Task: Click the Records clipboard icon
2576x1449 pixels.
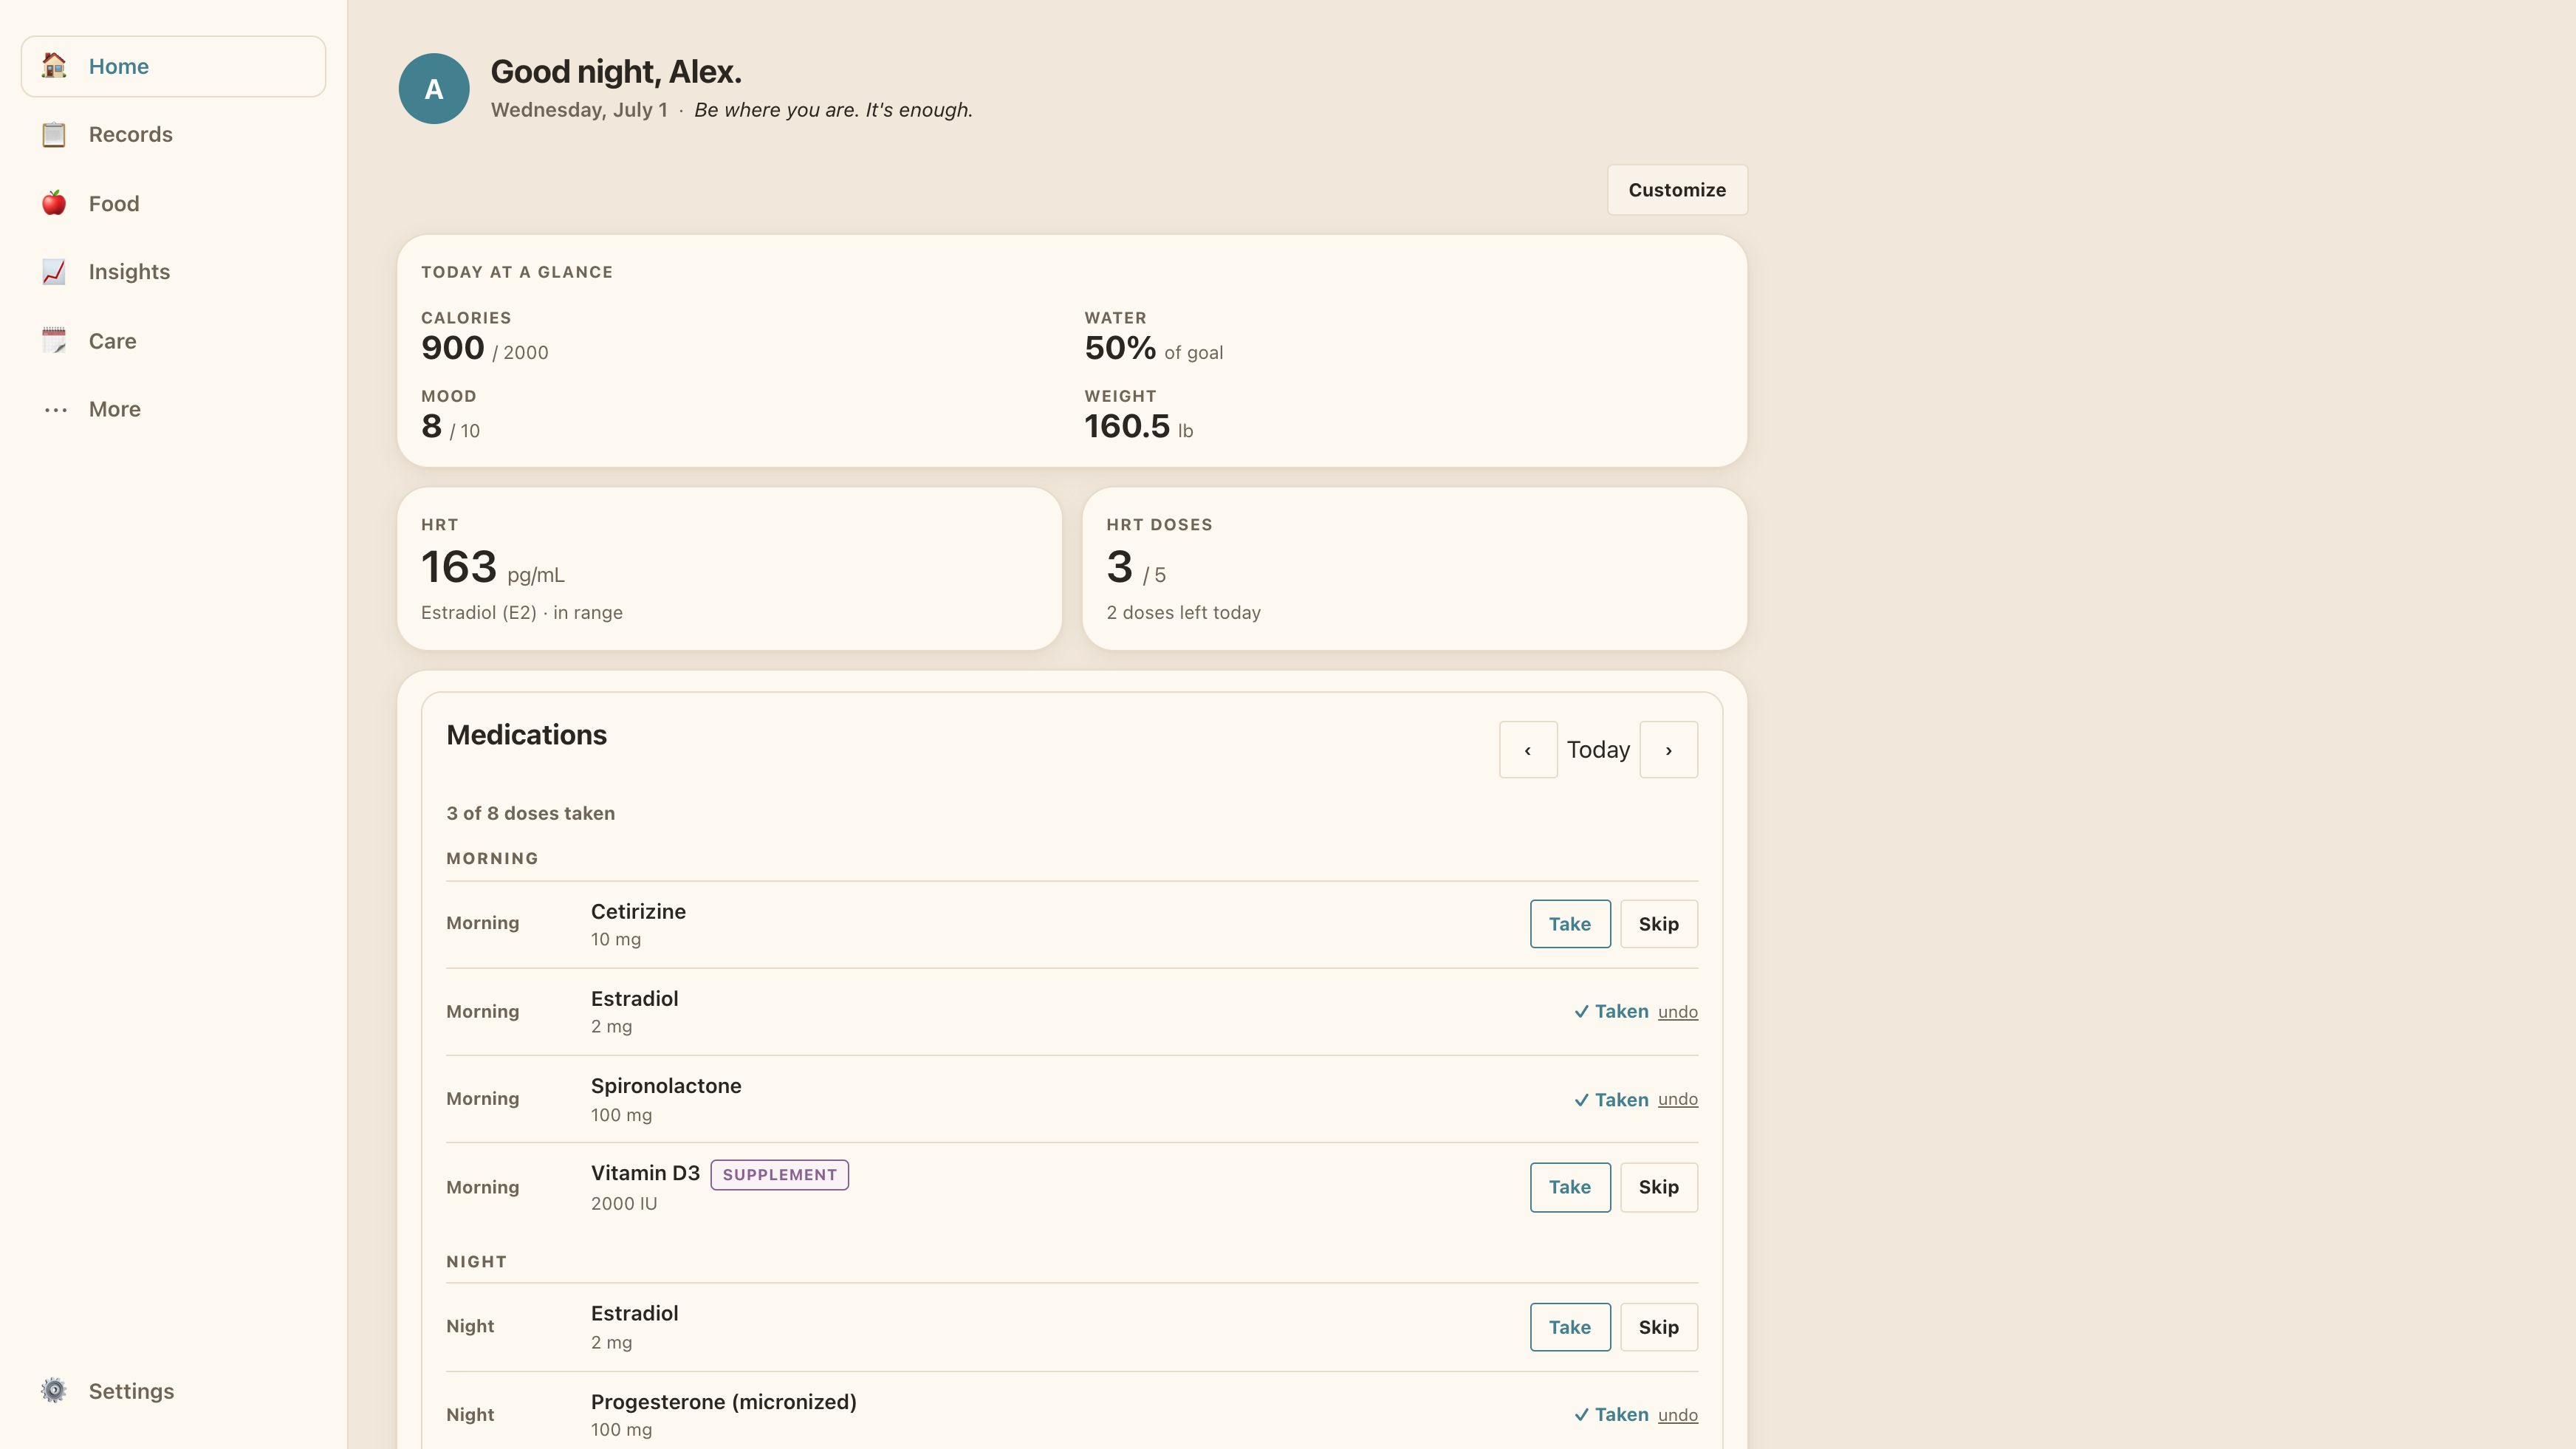Action: (54, 134)
